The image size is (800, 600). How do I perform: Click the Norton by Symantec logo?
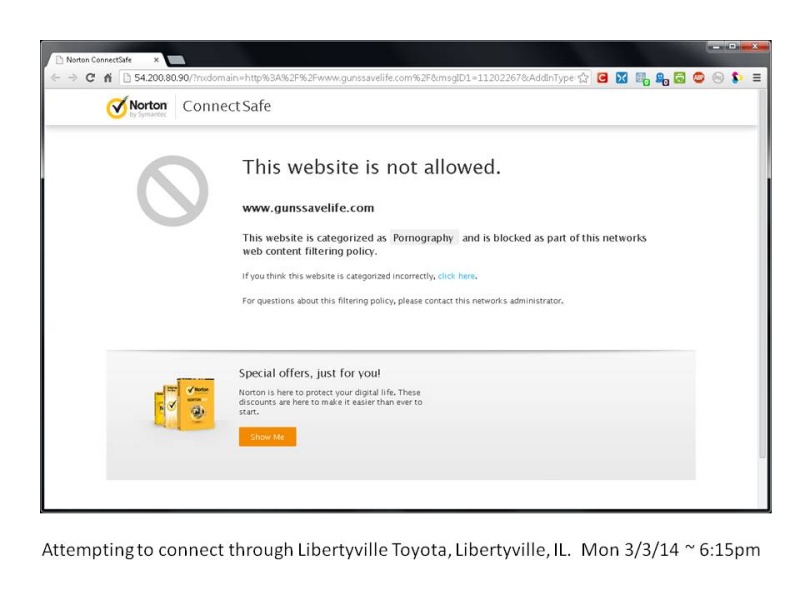pyautogui.click(x=137, y=107)
